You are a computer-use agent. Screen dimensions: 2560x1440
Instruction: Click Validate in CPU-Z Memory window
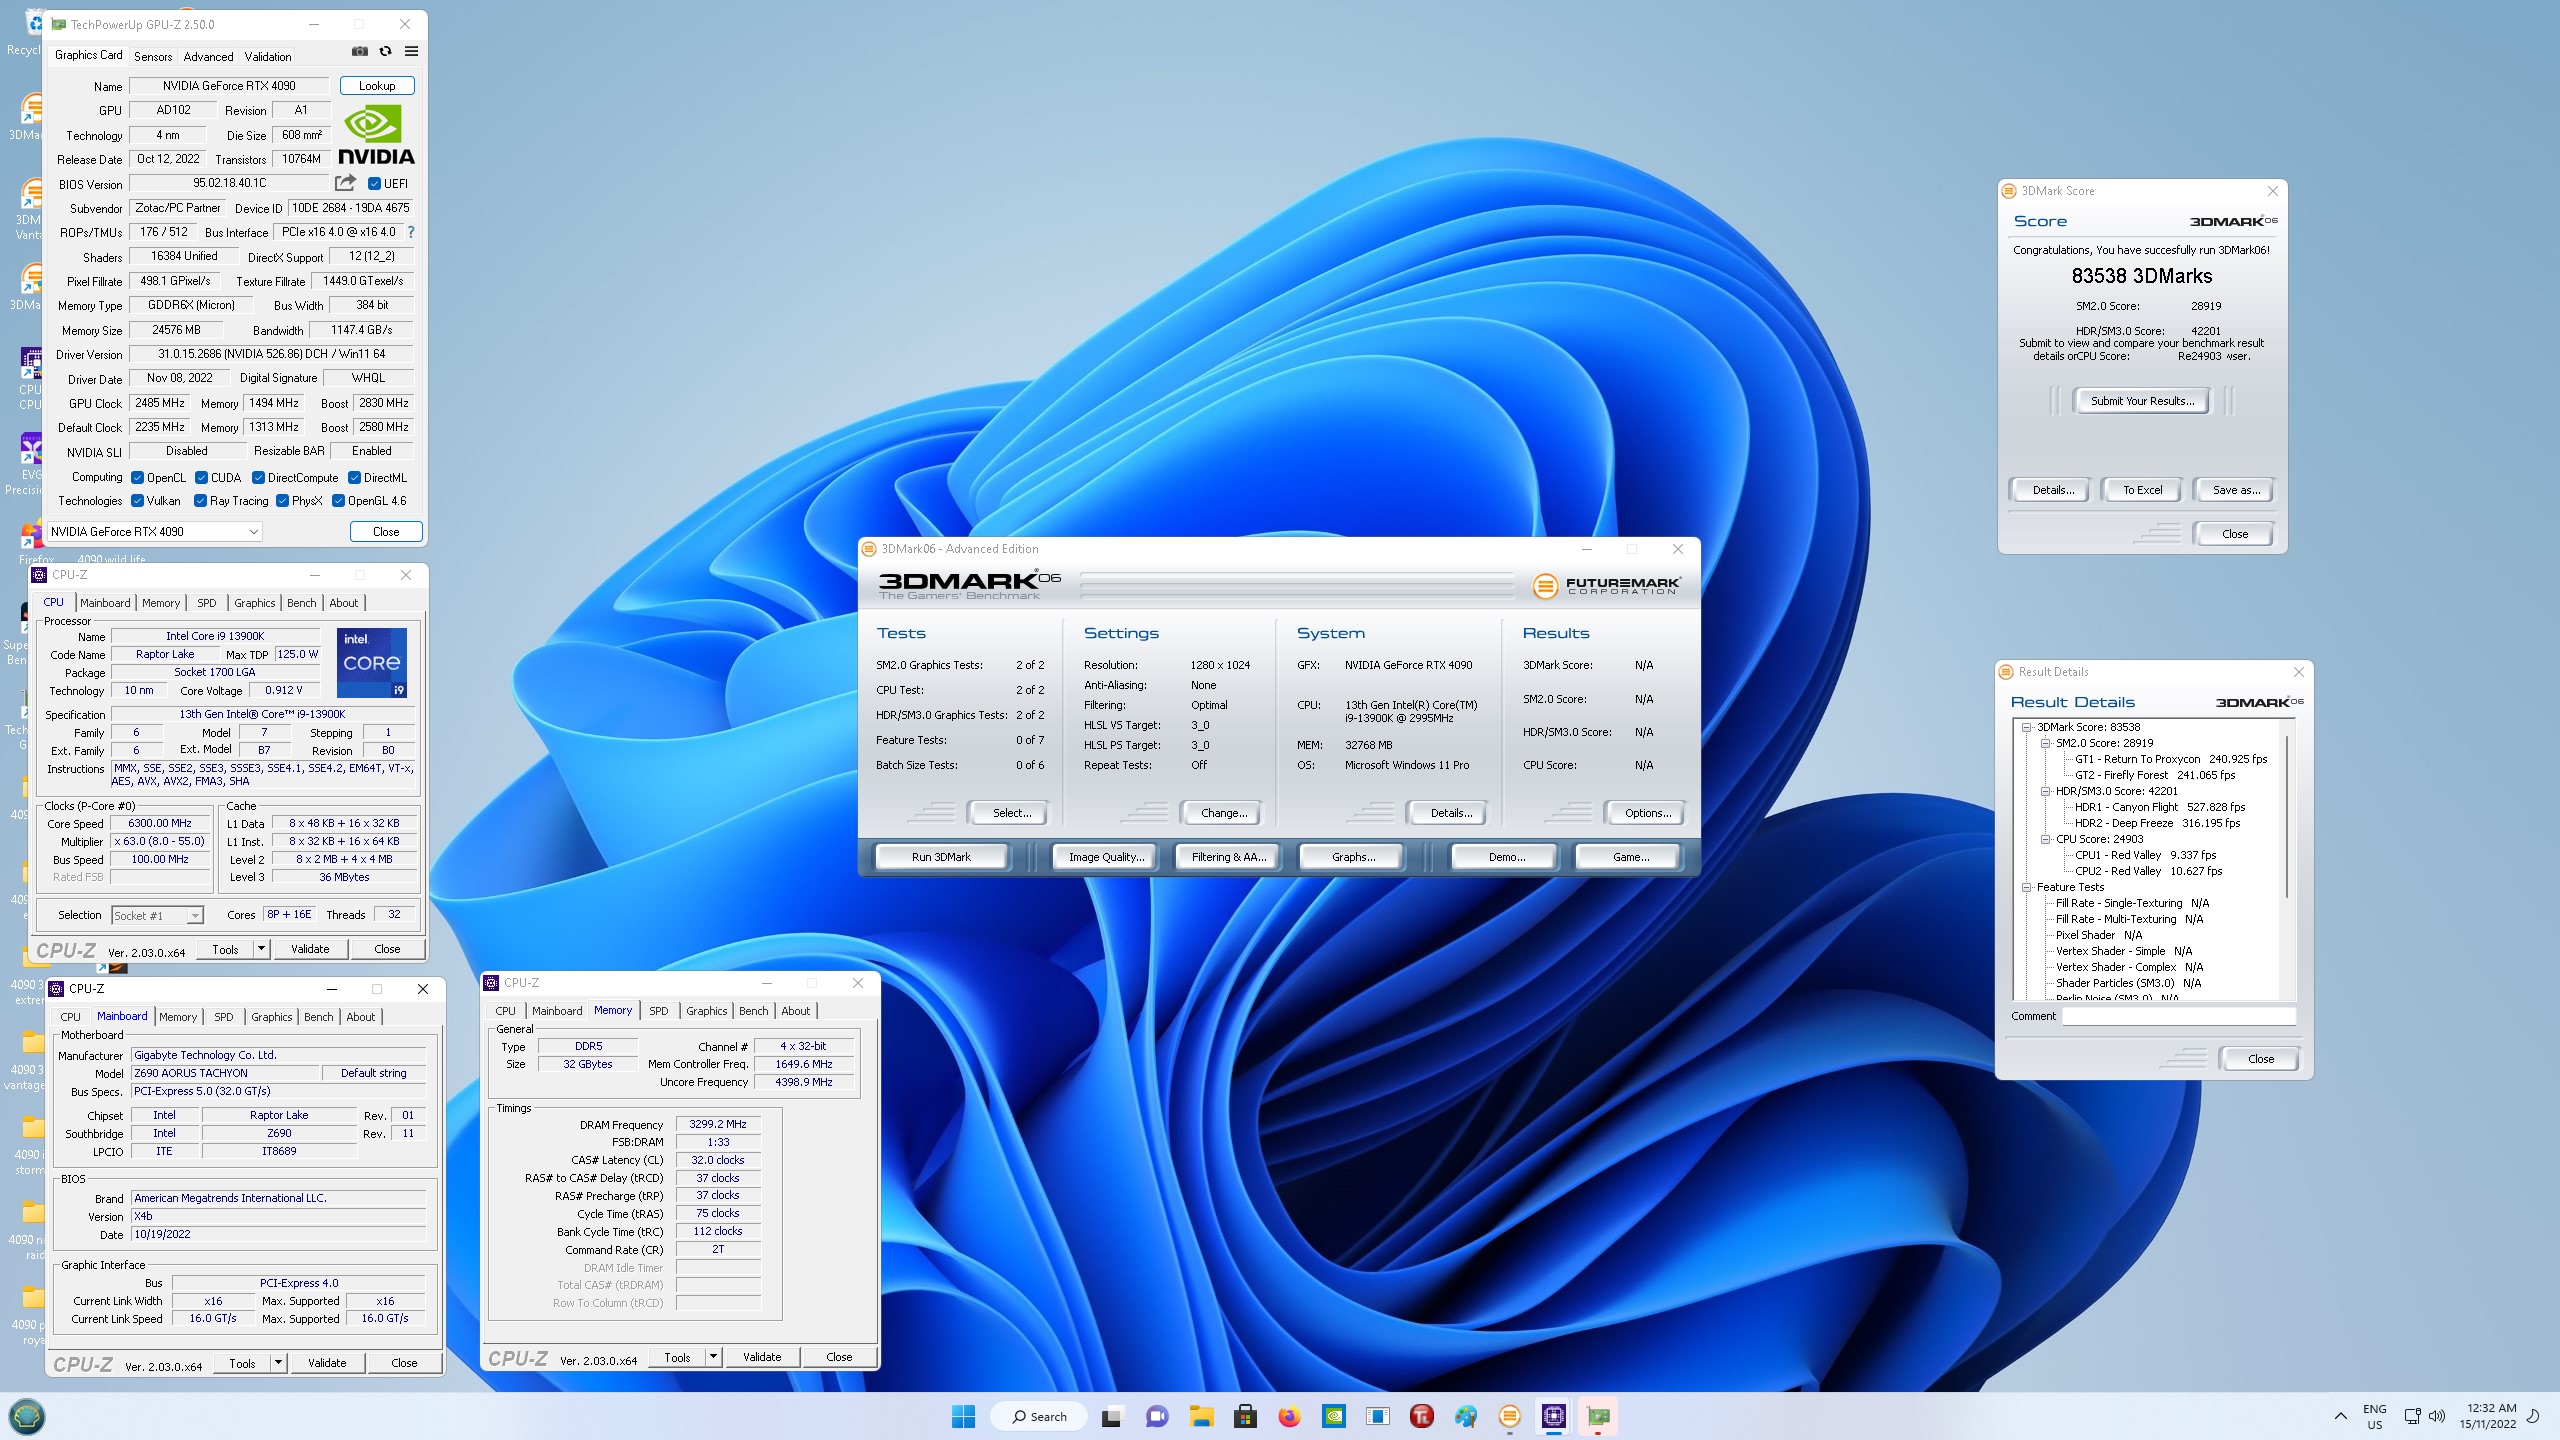click(x=762, y=1357)
